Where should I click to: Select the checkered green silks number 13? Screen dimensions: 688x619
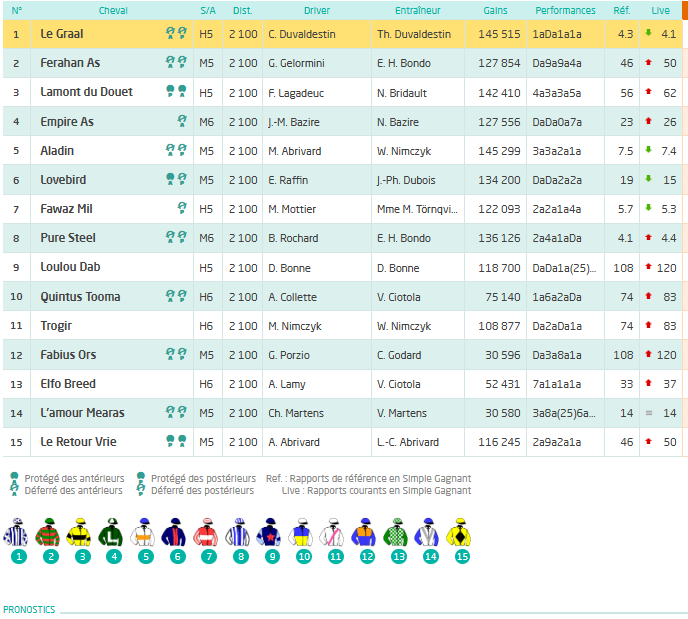click(395, 533)
